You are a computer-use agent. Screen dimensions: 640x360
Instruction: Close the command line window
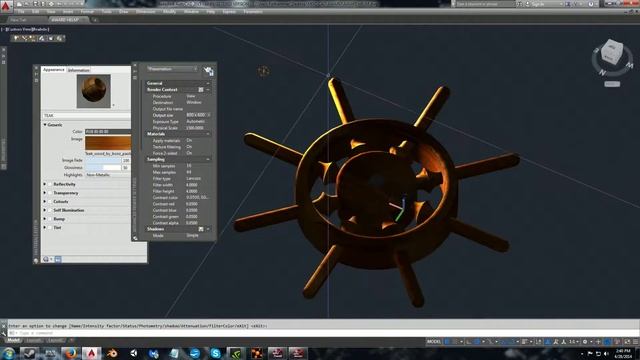click(x=4, y=326)
